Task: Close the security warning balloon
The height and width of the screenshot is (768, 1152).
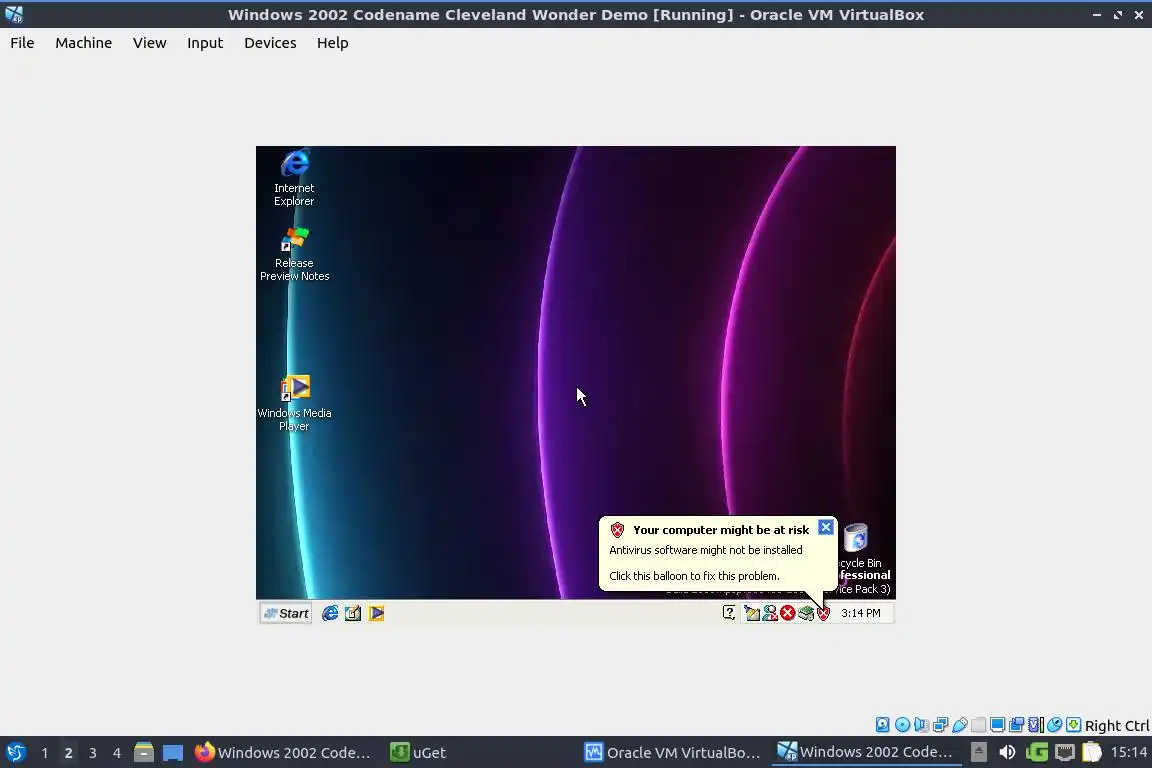Action: 826,528
